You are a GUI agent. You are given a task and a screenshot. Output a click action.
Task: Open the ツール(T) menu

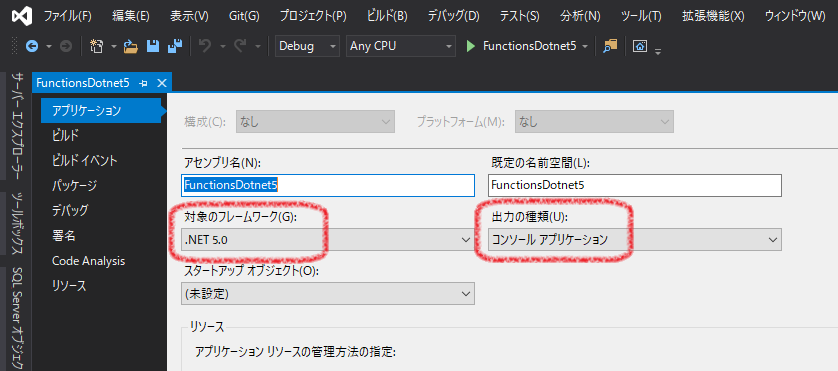click(641, 16)
